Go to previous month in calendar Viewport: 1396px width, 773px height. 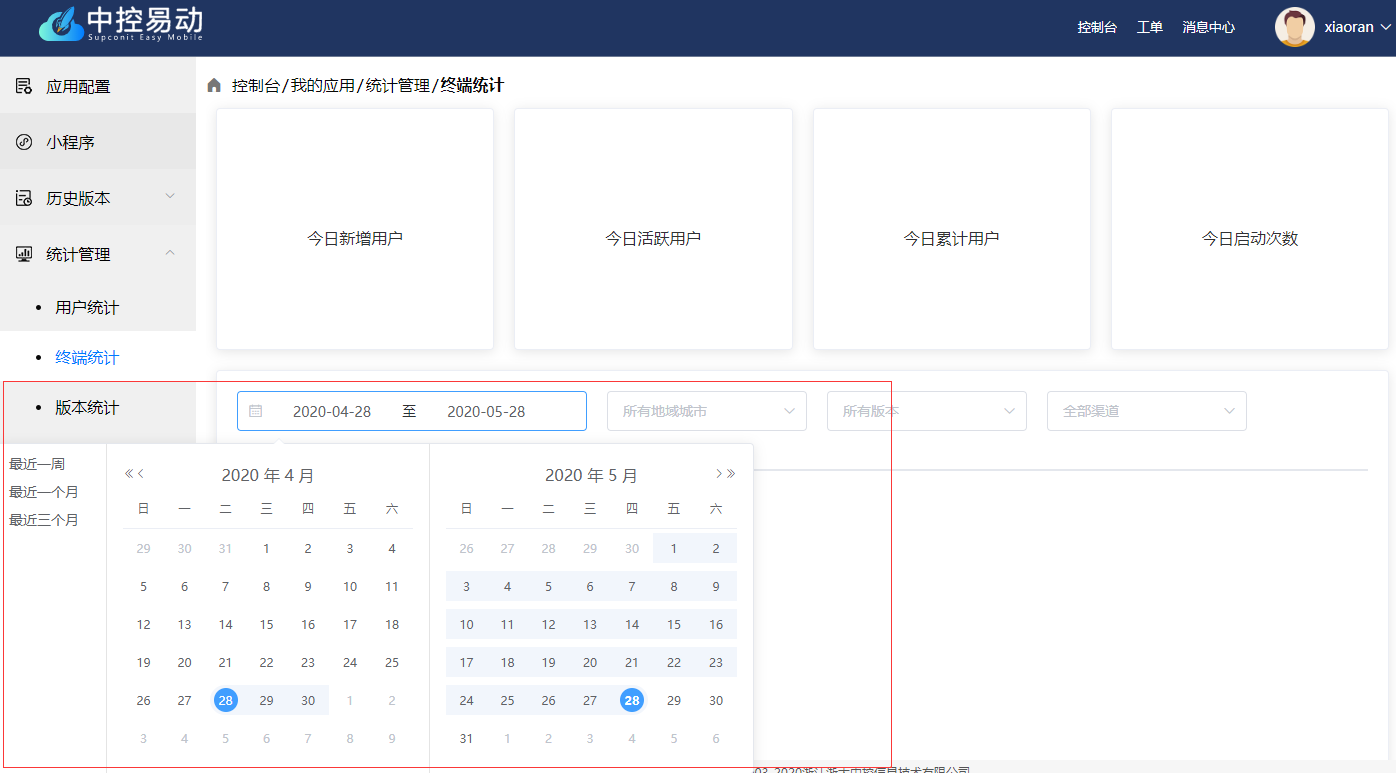(141, 474)
